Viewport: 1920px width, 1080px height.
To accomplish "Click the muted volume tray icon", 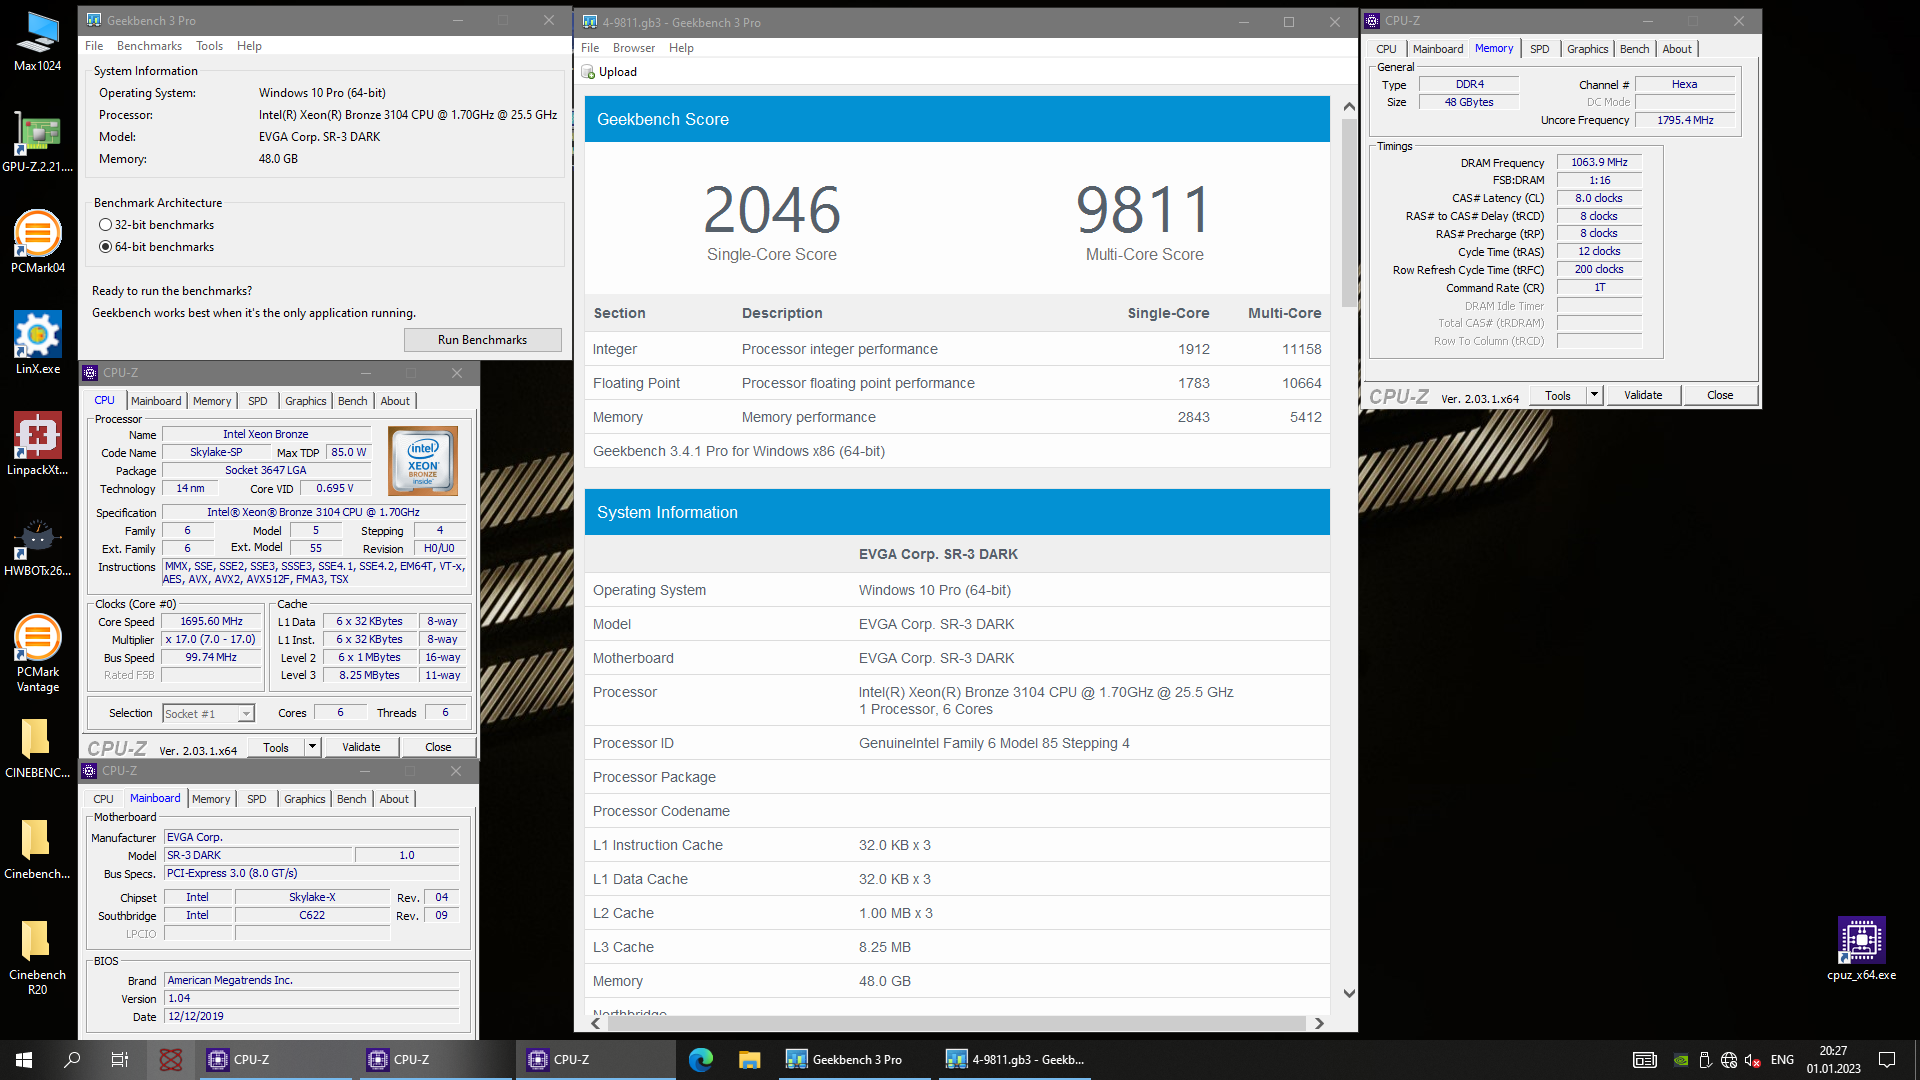I will pyautogui.click(x=1752, y=1060).
